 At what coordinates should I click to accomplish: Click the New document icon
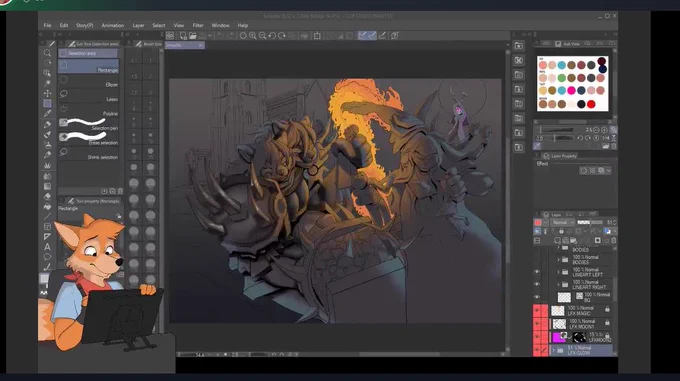click(183, 36)
